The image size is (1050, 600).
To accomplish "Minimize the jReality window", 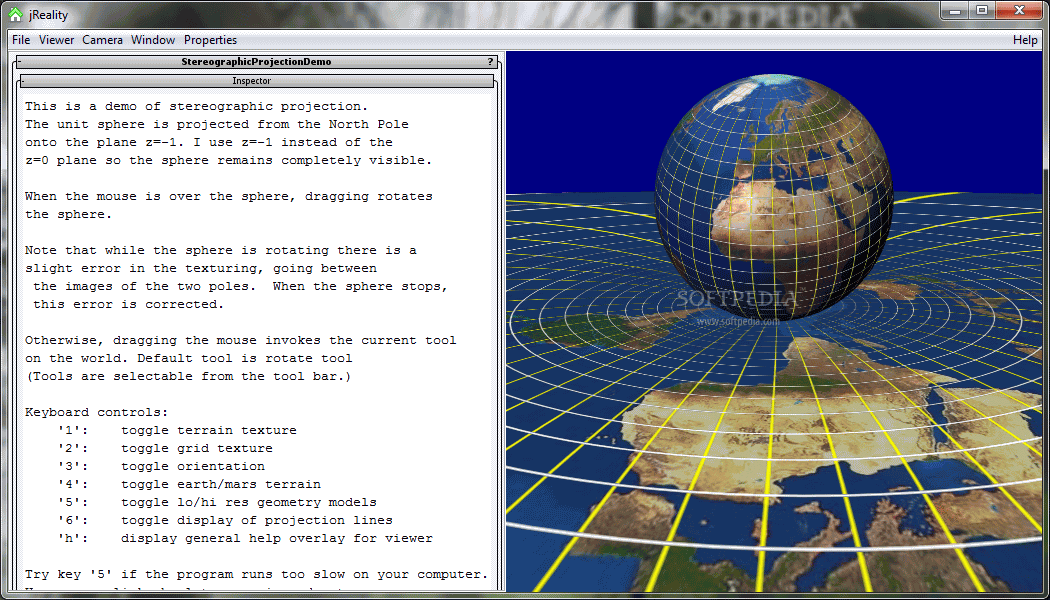I will [954, 9].
